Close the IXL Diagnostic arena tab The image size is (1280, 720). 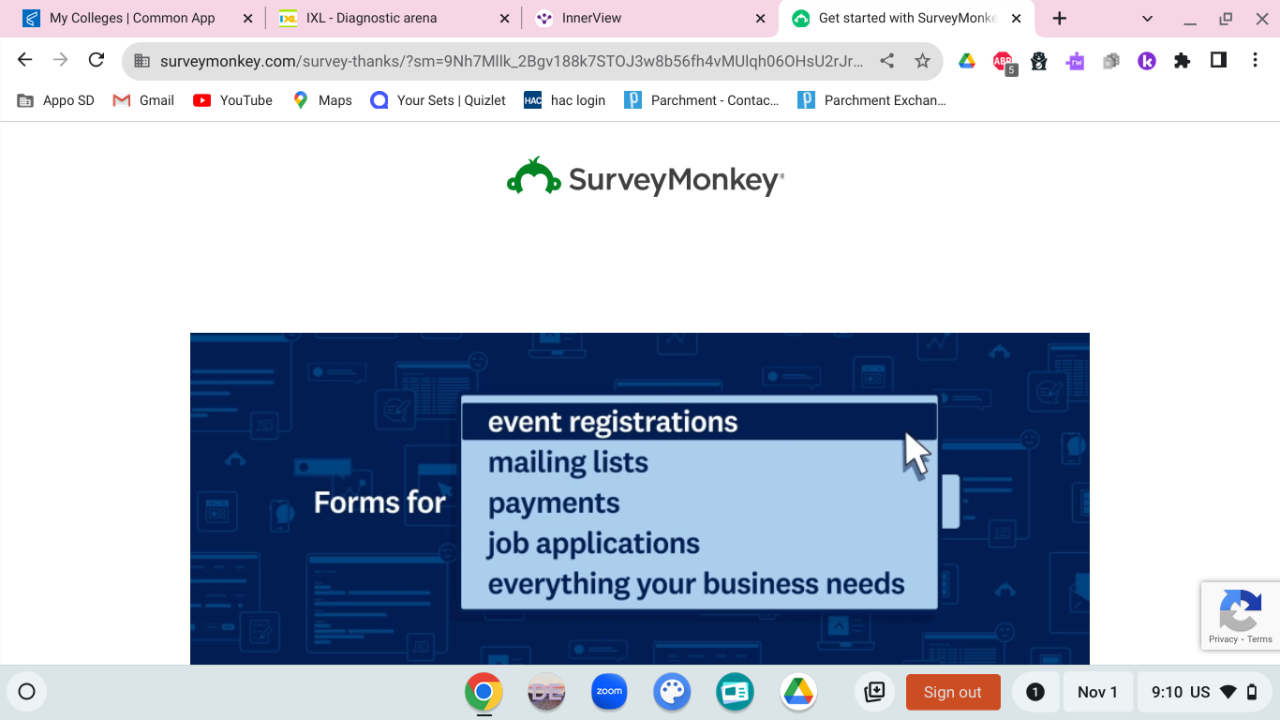(504, 18)
